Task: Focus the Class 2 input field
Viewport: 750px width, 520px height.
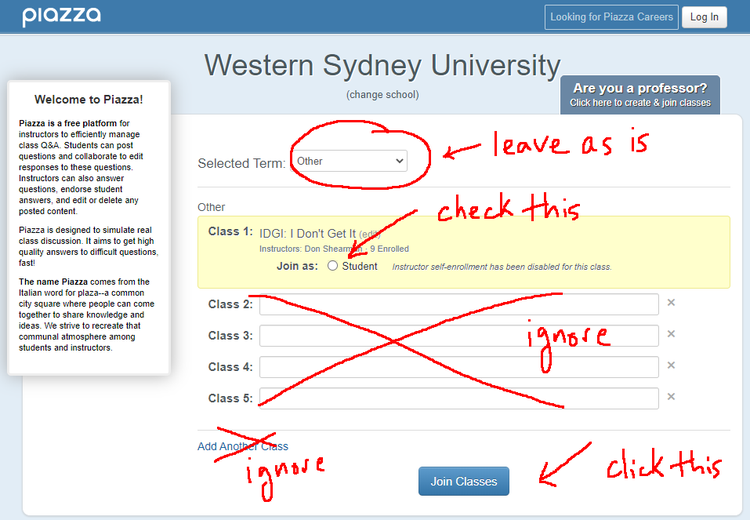Action: 458,304
